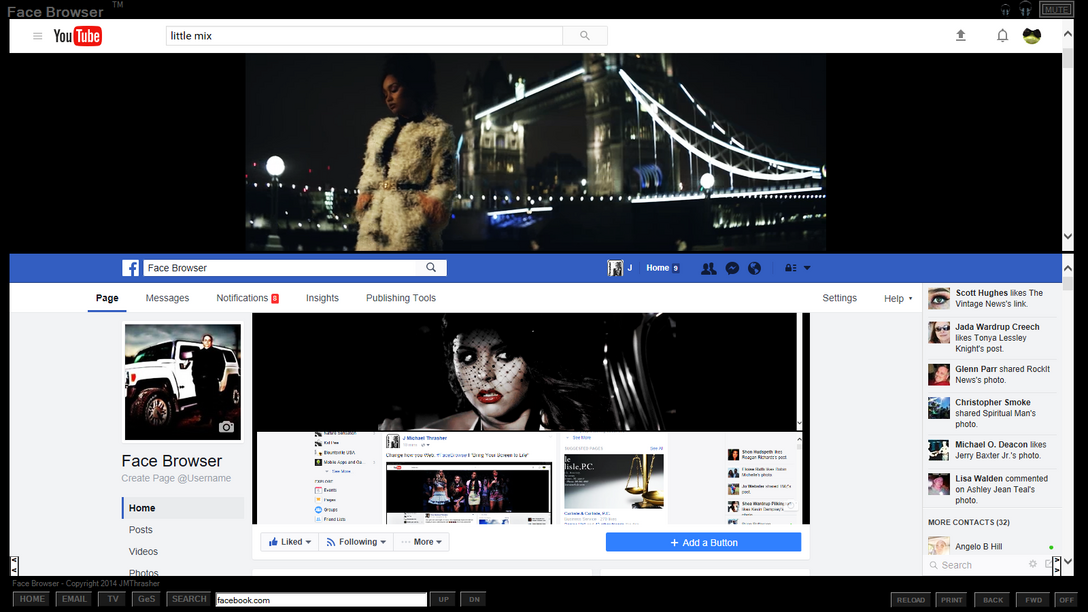
Task: Open Facebook friend requests icon
Action: point(709,267)
